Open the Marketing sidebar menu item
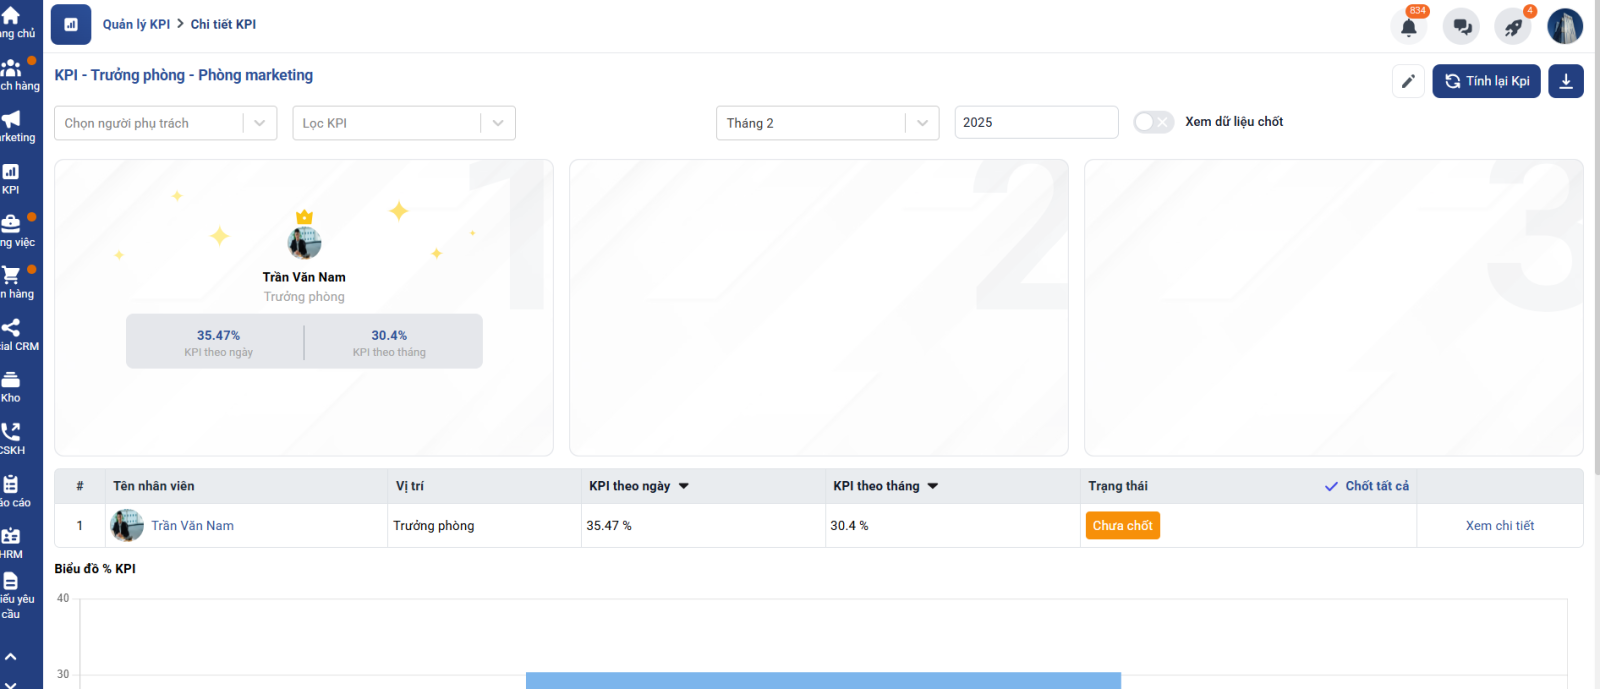 click(x=12, y=126)
